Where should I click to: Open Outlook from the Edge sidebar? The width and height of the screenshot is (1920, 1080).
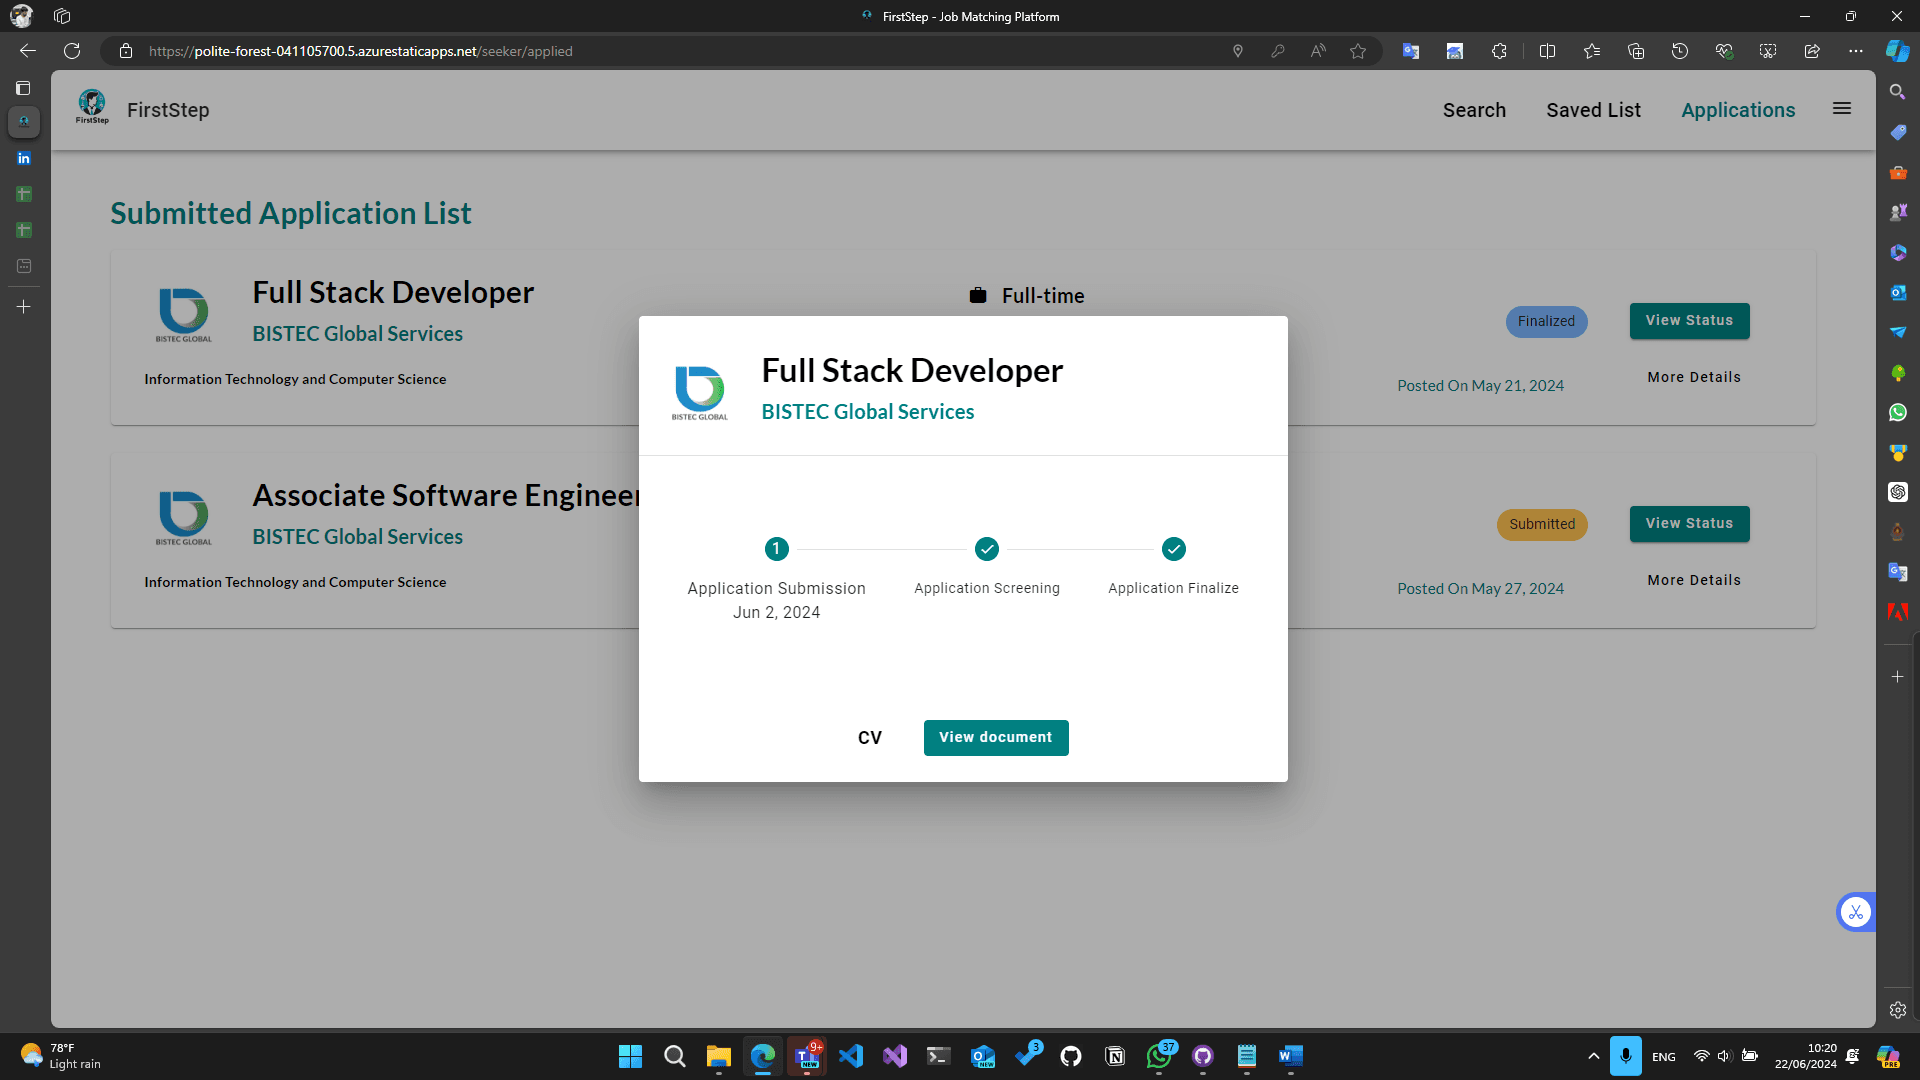point(1898,292)
